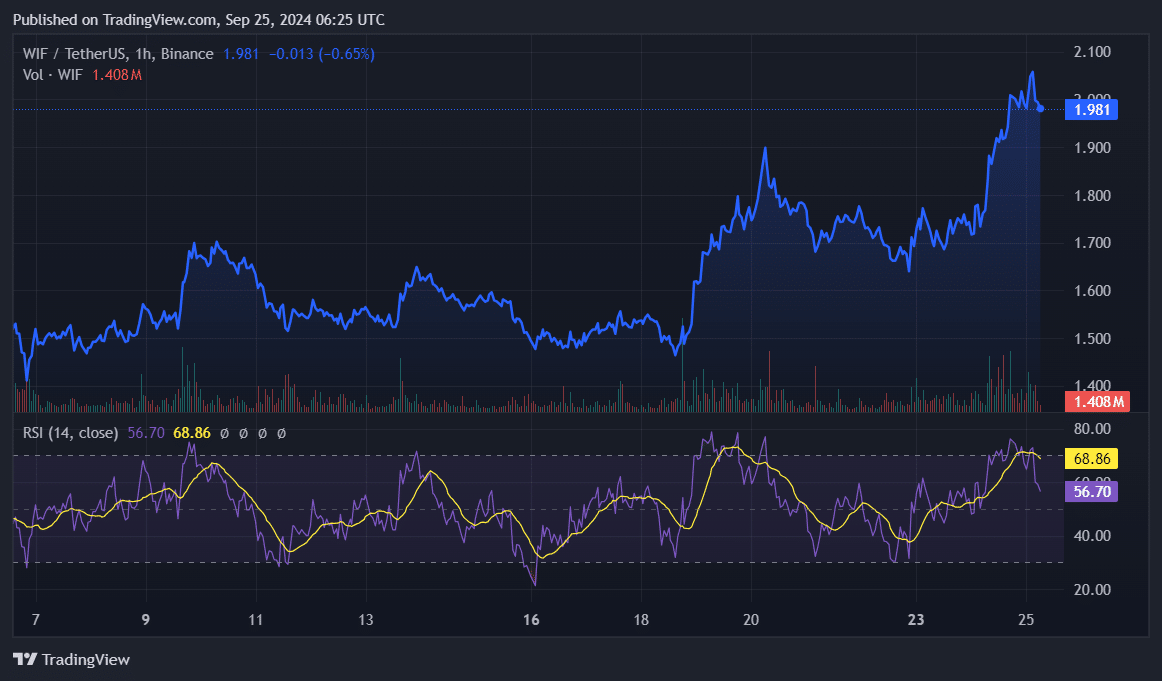Click the RSI (14, close) indicator label

[70, 433]
